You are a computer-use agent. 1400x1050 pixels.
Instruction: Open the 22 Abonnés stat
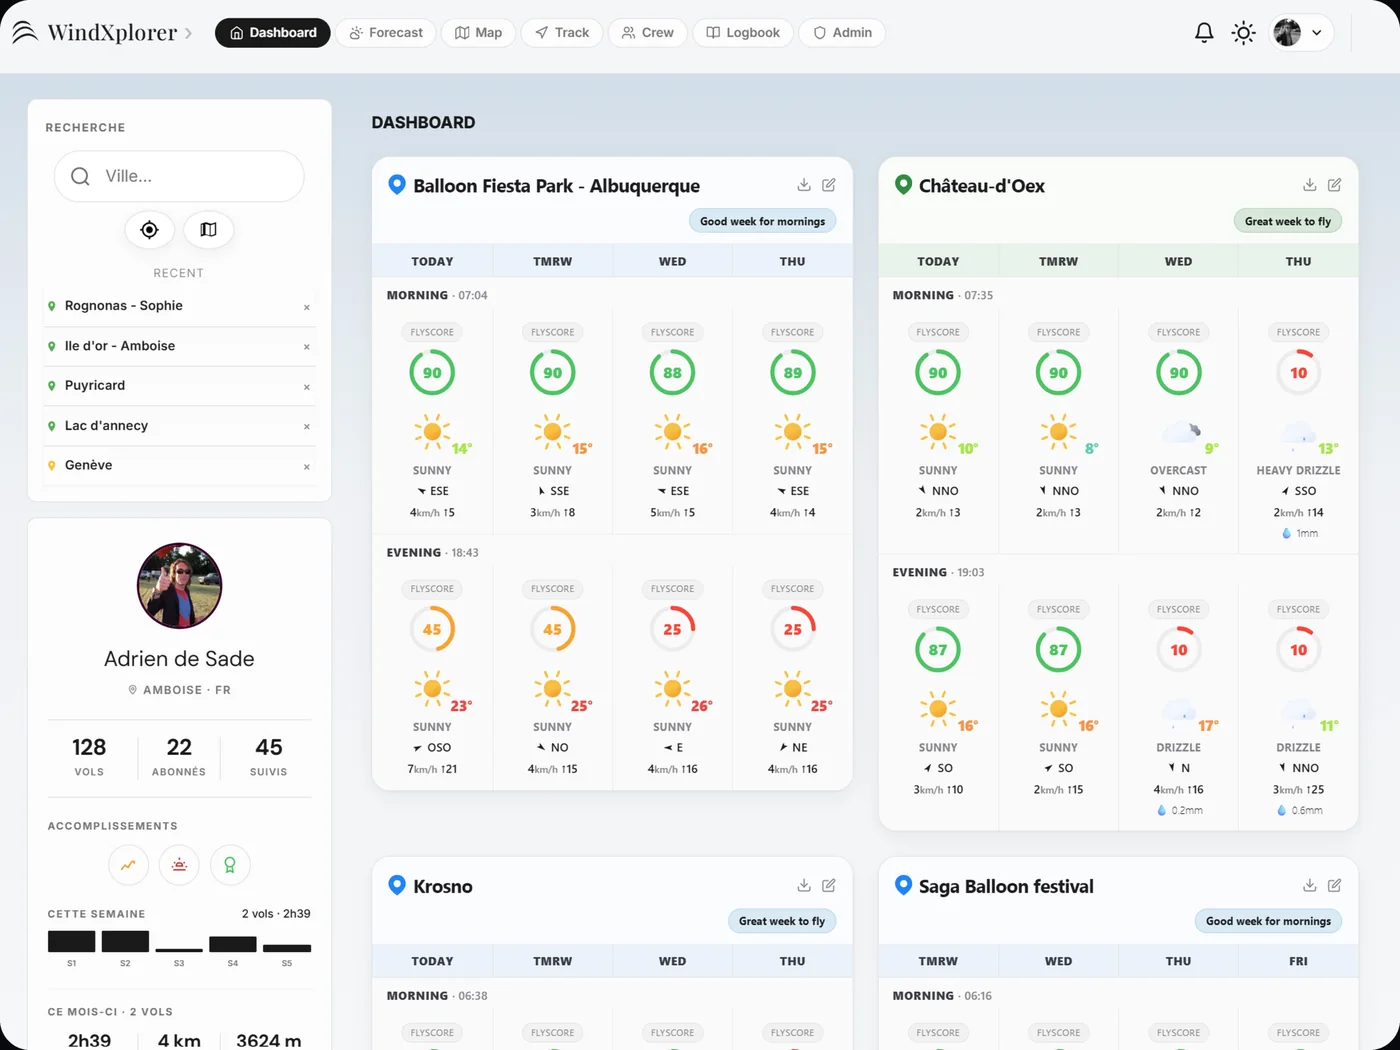pos(179,756)
